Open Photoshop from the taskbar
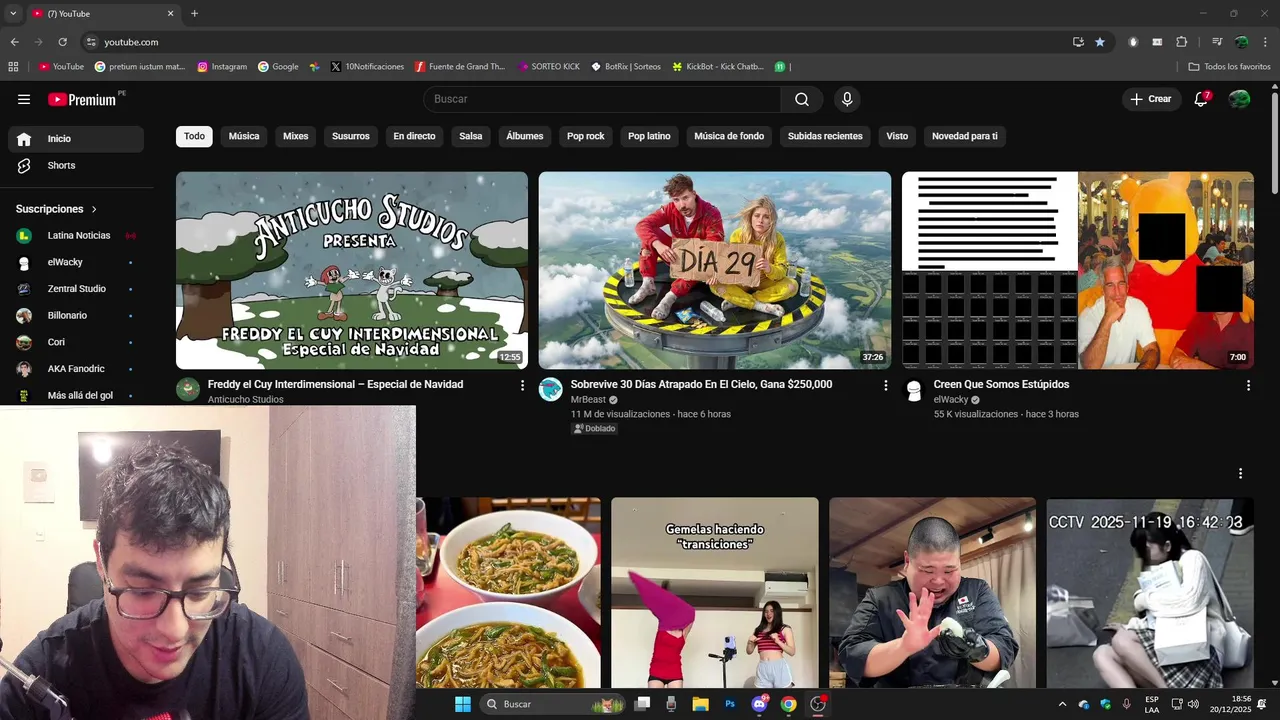This screenshot has width=1280, height=720. pos(730,704)
